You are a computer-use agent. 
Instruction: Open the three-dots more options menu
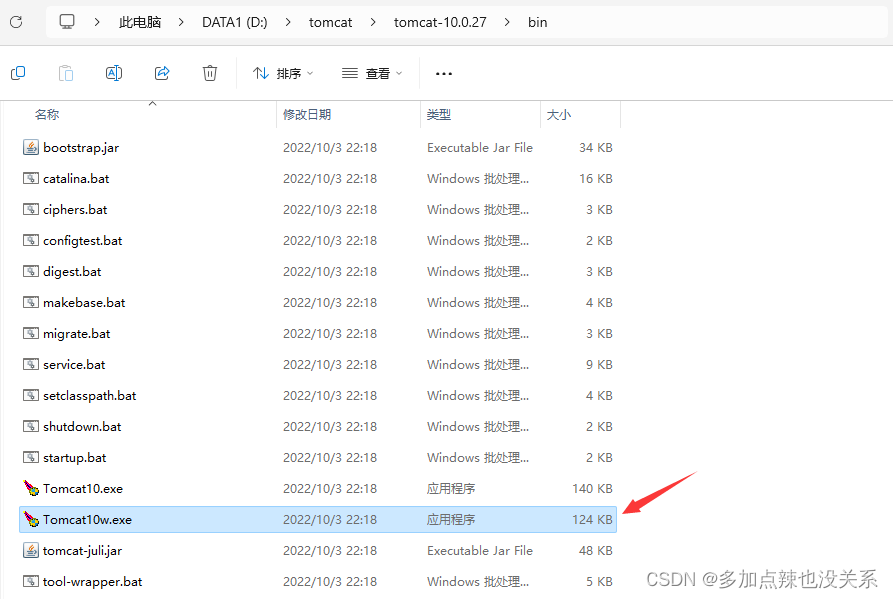click(444, 73)
